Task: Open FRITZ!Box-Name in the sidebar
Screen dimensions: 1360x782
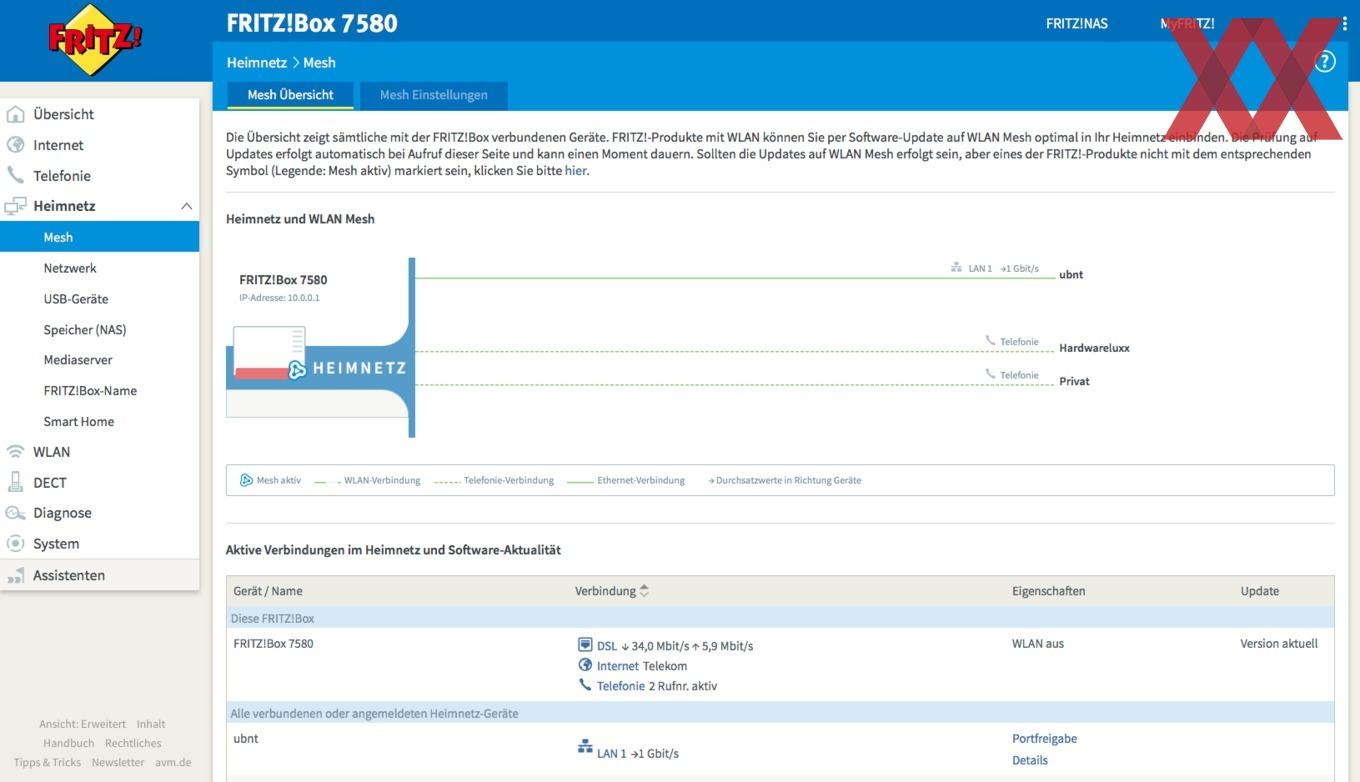Action: click(90, 391)
